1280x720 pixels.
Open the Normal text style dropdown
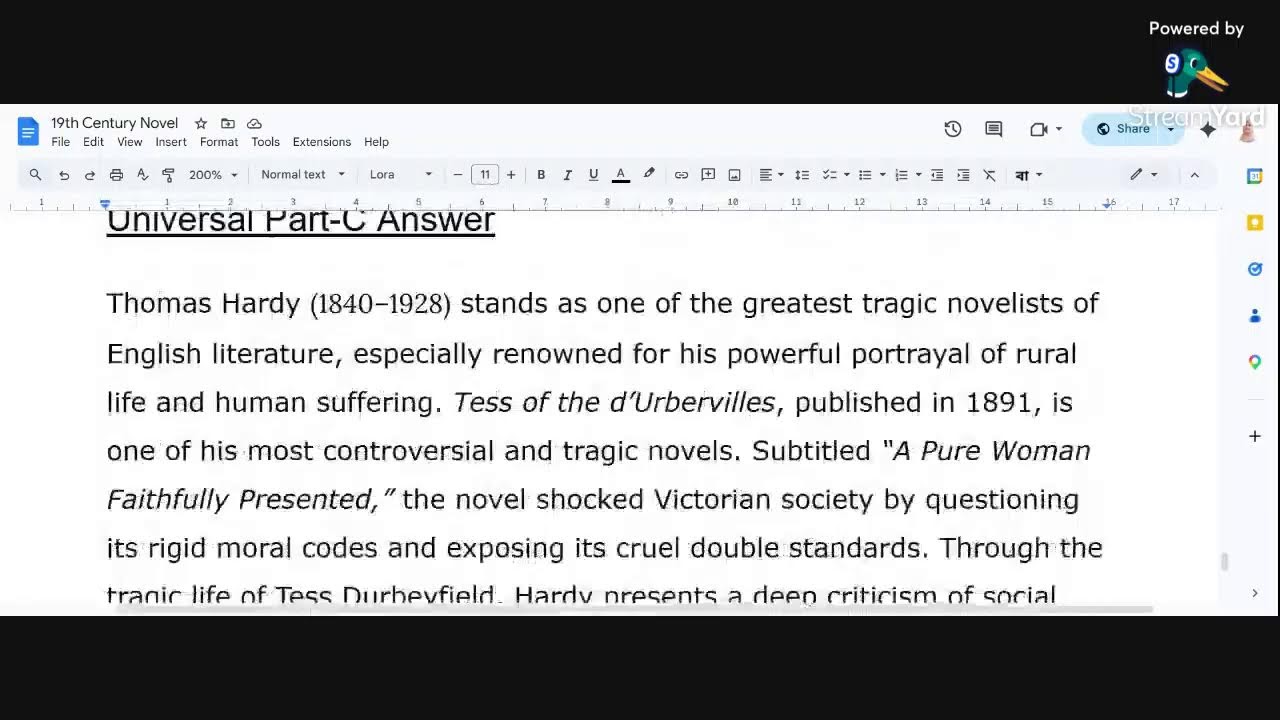click(302, 175)
